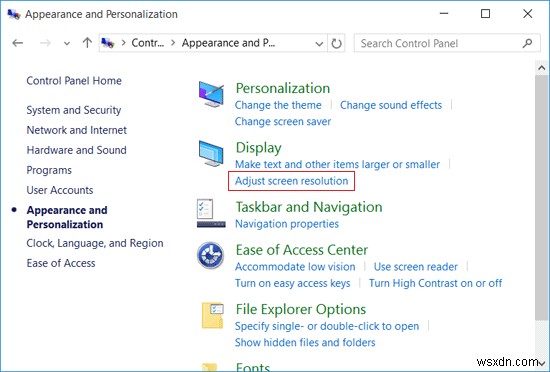The width and height of the screenshot is (550, 372).
Task: Close the Appearance and Personalization window
Action: point(528,14)
